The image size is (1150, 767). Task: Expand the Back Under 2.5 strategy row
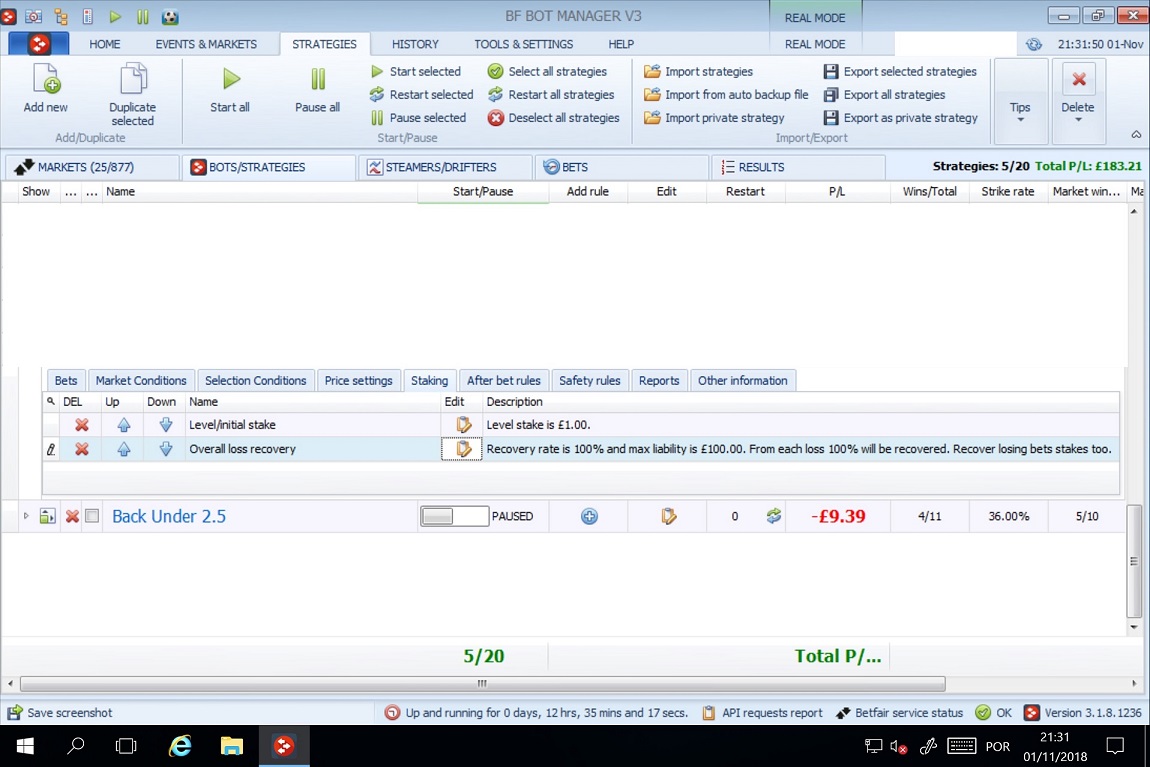(26, 516)
